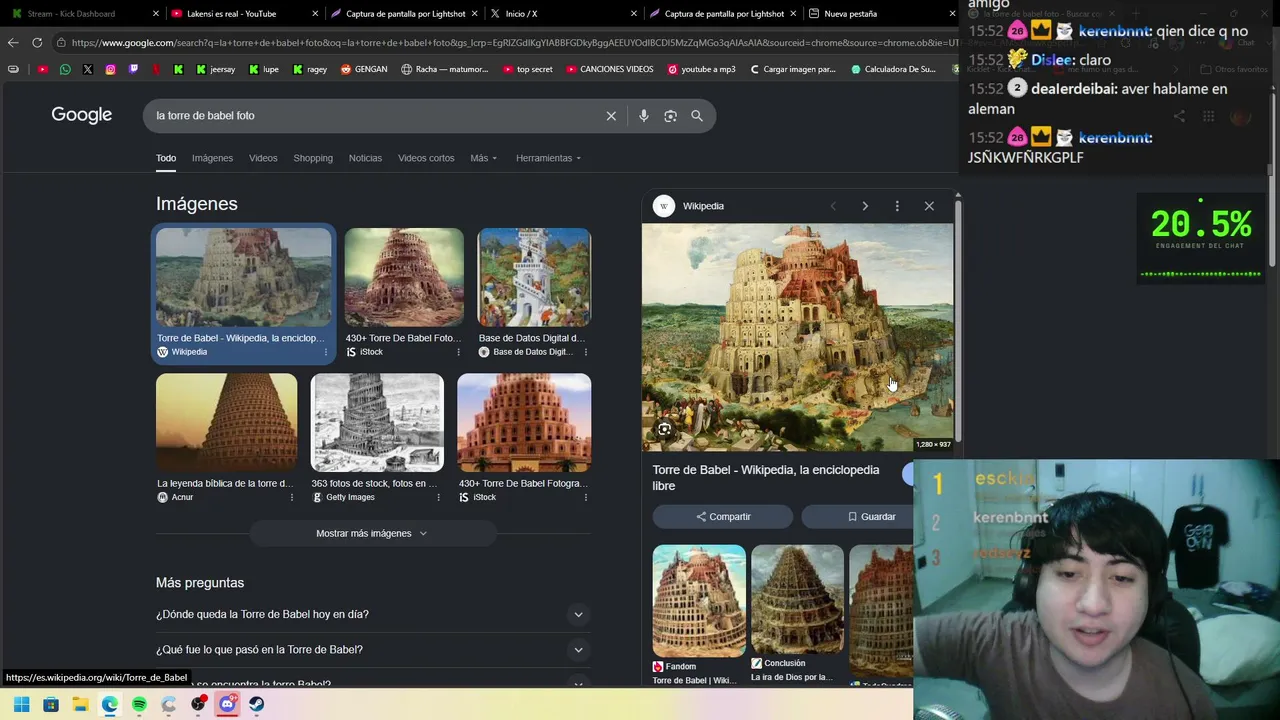Switch to the 'Nueva pestaña' browser tab
Viewport: 1280px width, 720px height.
tap(880, 14)
